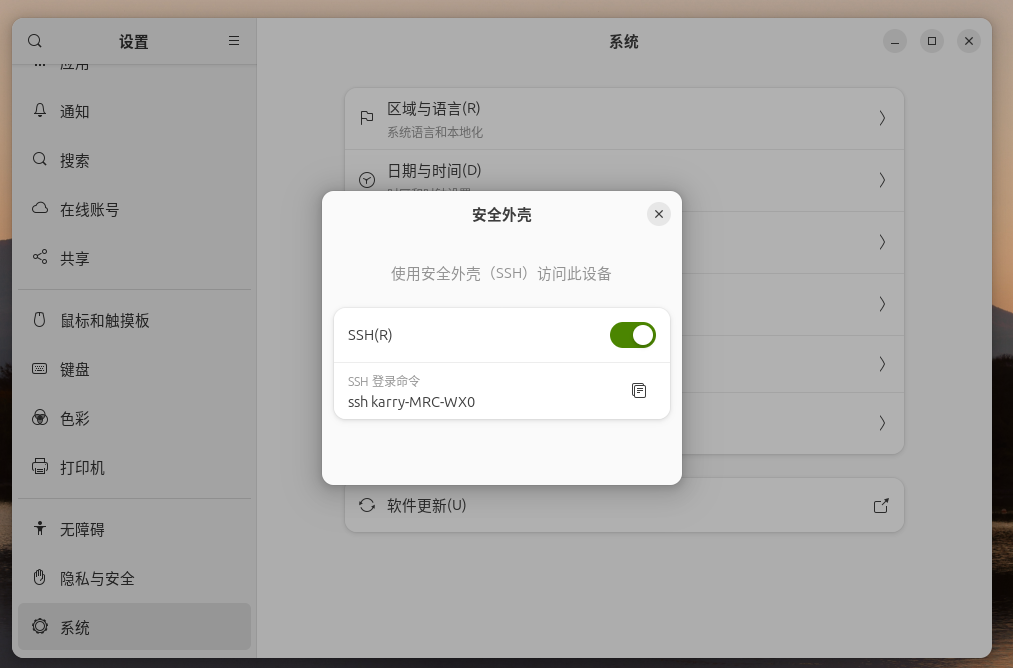Select 系统 in the sidebar

click(134, 627)
